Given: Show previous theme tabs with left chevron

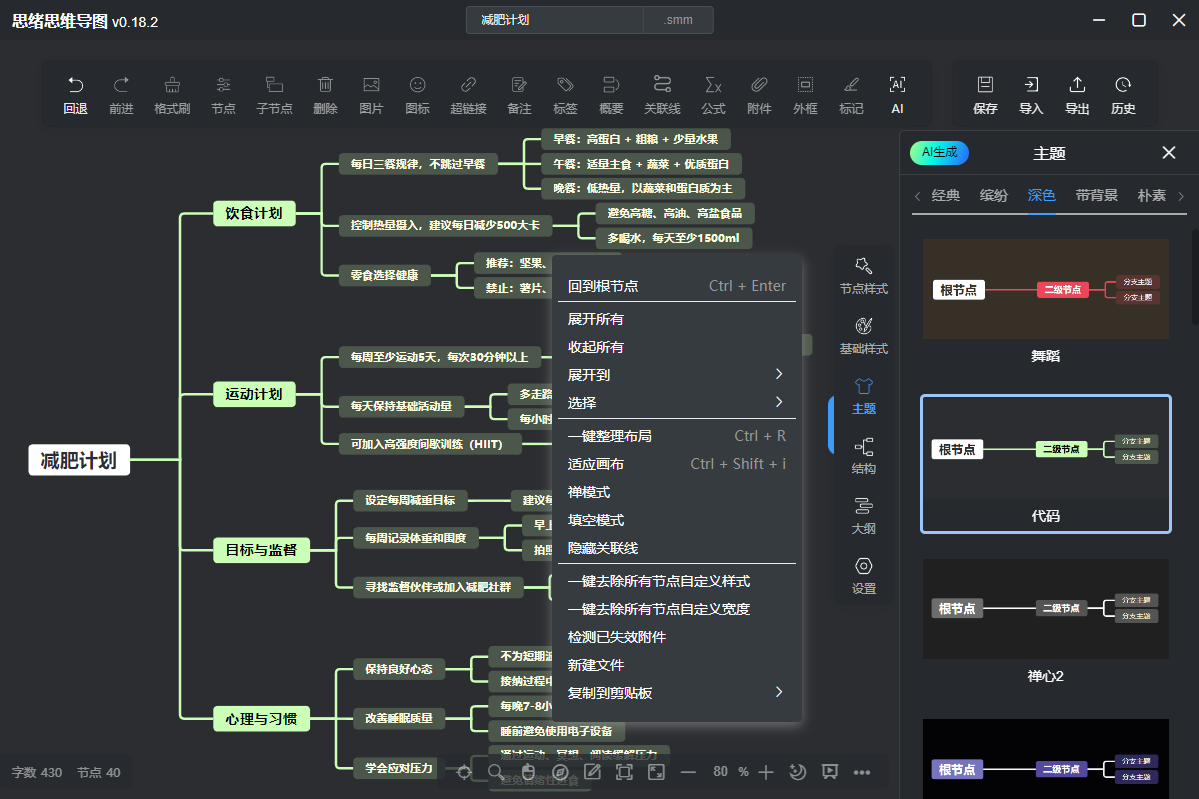Looking at the screenshot, I should (918, 197).
